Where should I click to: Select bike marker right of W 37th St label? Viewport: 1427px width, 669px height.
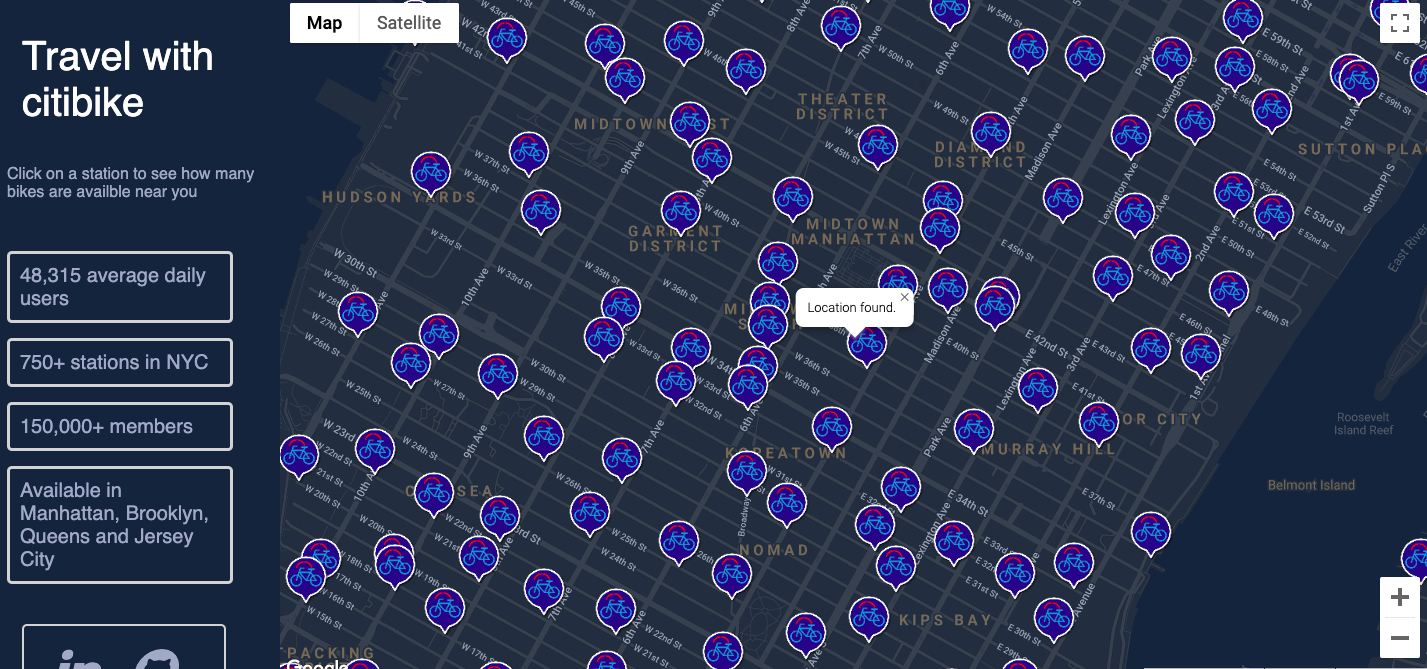[x=529, y=154]
